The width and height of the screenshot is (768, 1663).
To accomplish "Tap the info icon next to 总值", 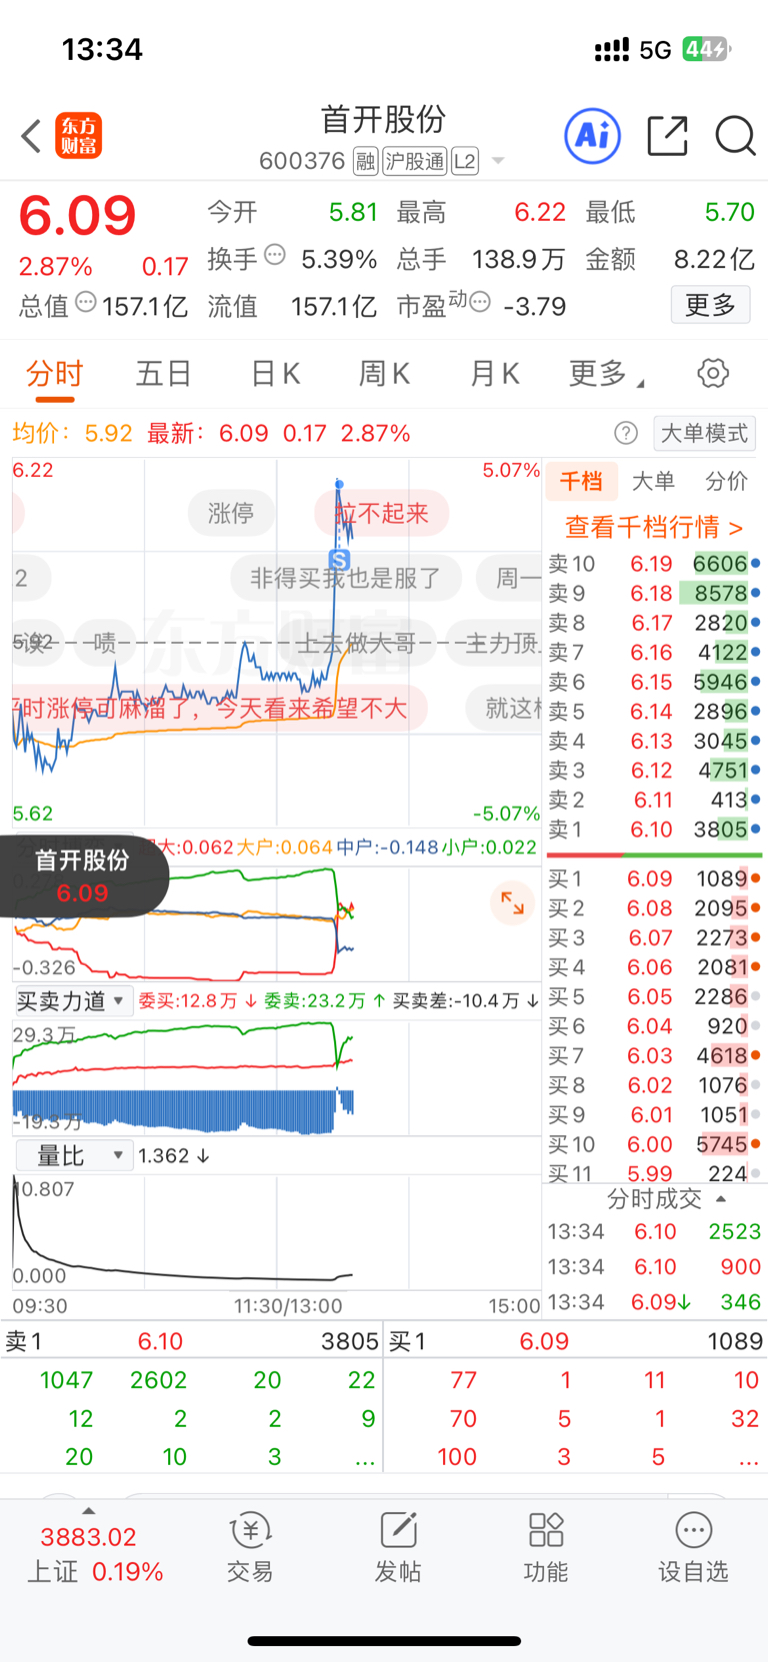I will pos(86,302).
